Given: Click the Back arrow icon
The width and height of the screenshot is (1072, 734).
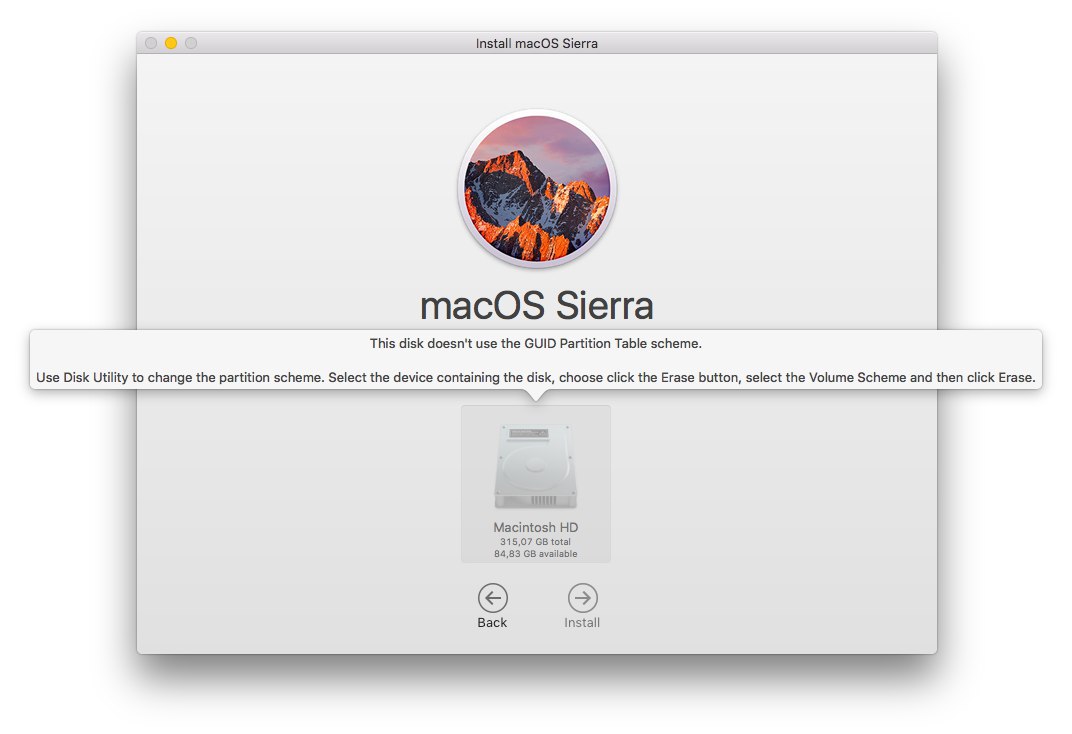Looking at the screenshot, I should tap(492, 598).
